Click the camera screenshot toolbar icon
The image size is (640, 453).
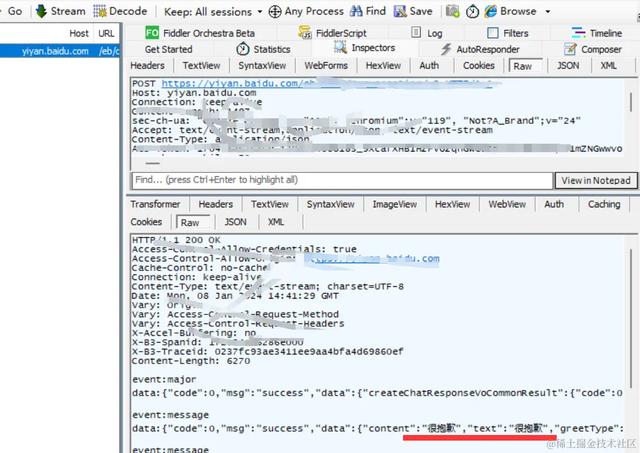[x=452, y=11]
